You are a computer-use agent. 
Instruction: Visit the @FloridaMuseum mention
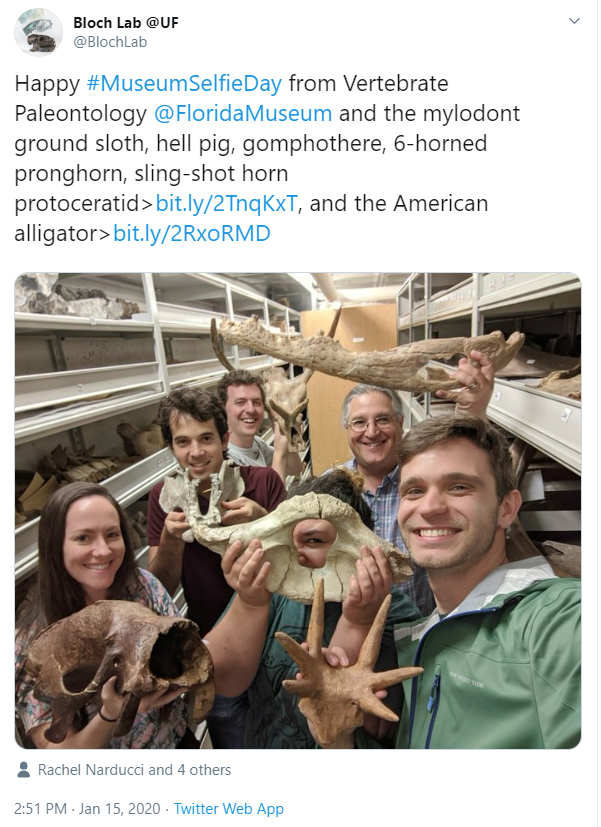[x=243, y=113]
